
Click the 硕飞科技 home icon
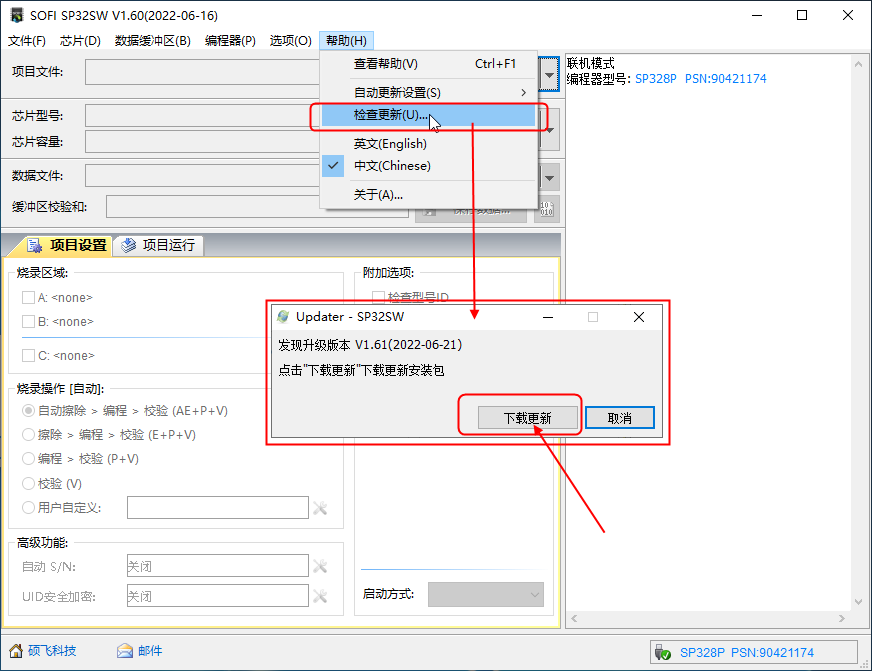coord(15,651)
